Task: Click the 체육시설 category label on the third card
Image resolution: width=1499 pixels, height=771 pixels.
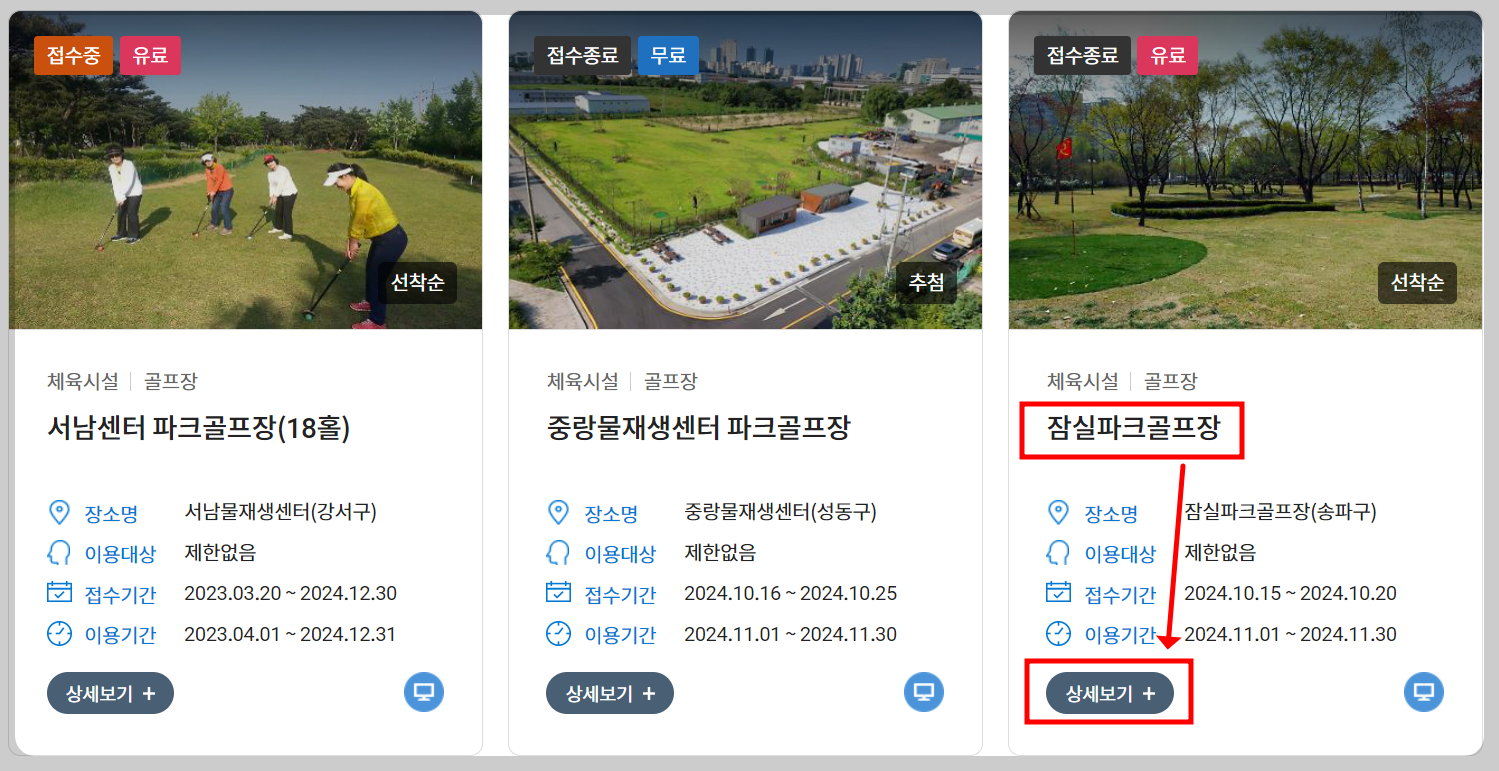Action: click(x=1083, y=381)
